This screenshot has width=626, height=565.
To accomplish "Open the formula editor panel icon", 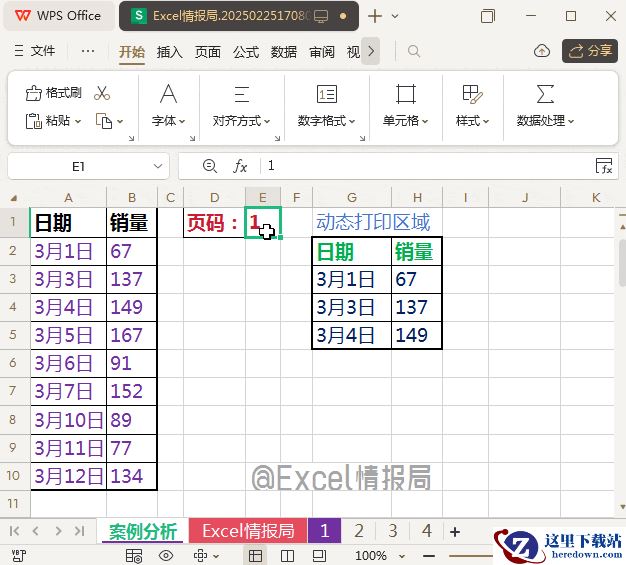I will [x=604, y=166].
